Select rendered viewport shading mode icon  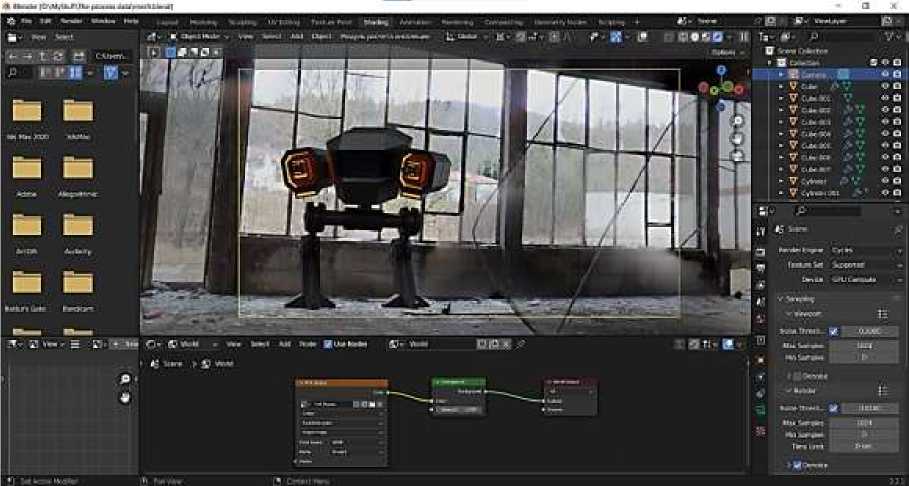(x=716, y=37)
